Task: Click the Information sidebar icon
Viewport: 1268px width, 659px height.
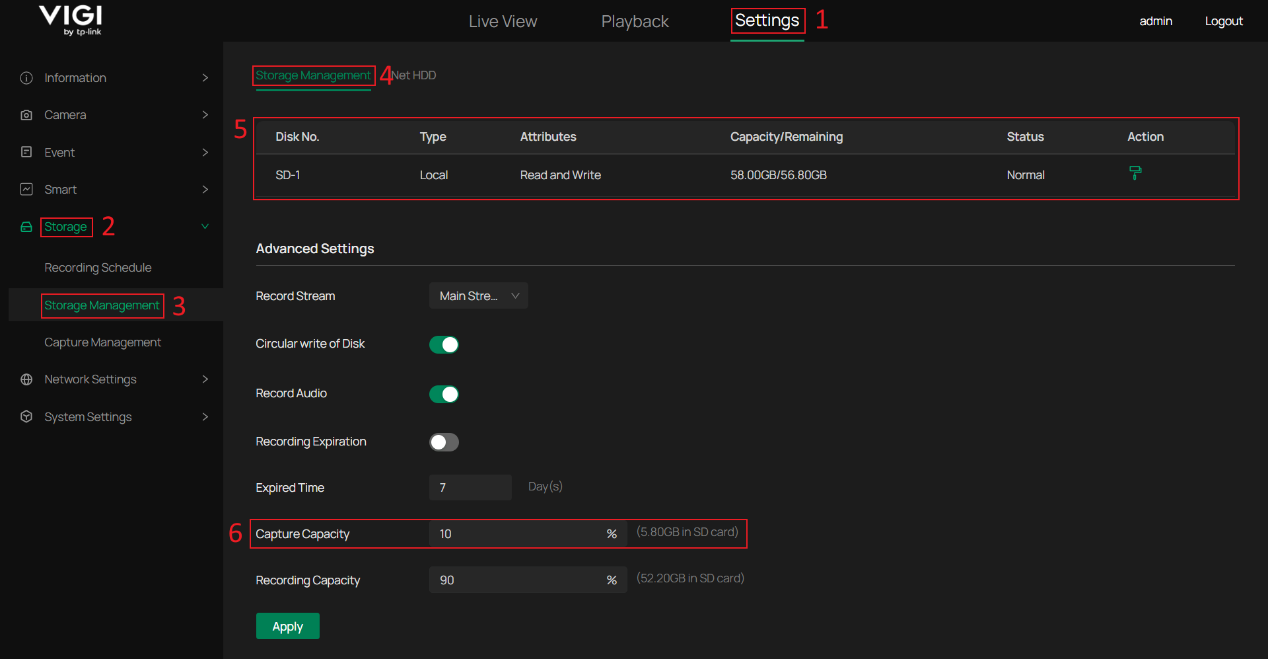Action: [x=25, y=77]
